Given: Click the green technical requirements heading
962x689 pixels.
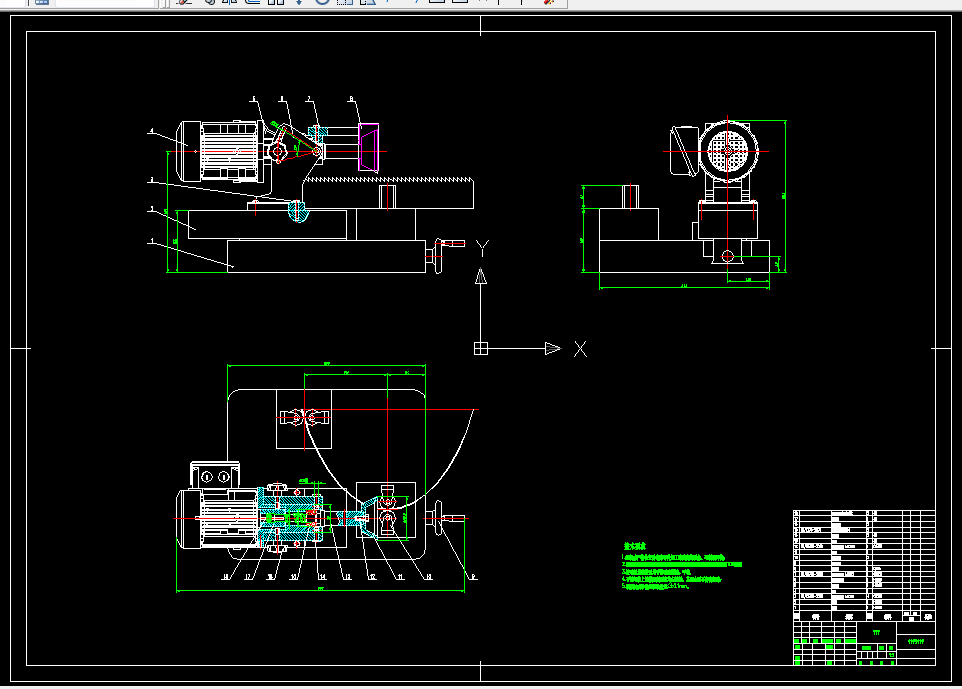Looking at the screenshot, I should click(x=634, y=546).
